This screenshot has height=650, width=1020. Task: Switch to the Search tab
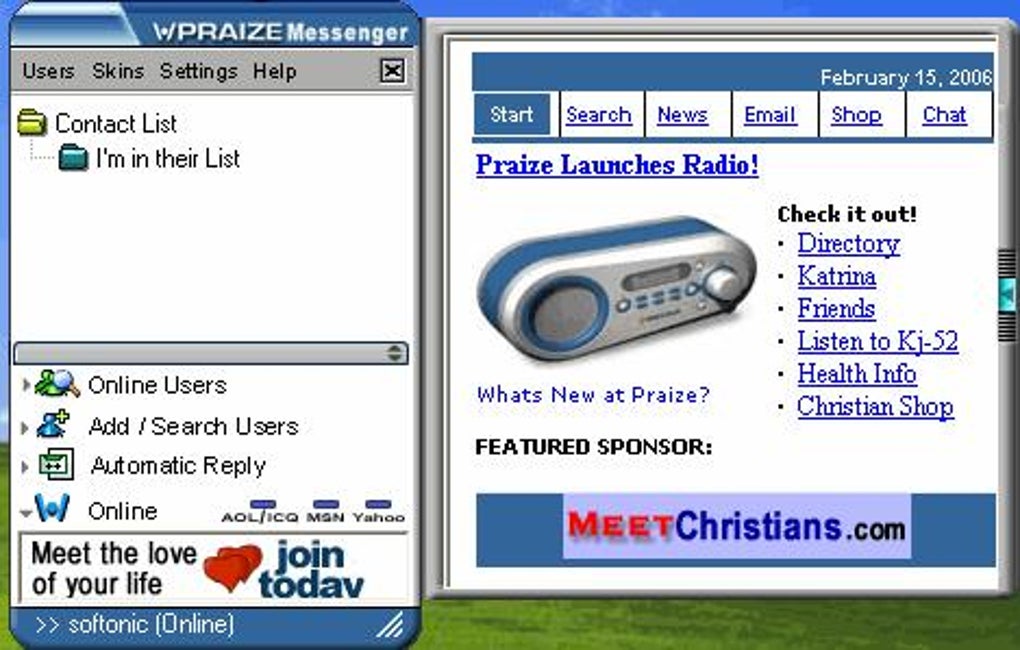pos(598,115)
